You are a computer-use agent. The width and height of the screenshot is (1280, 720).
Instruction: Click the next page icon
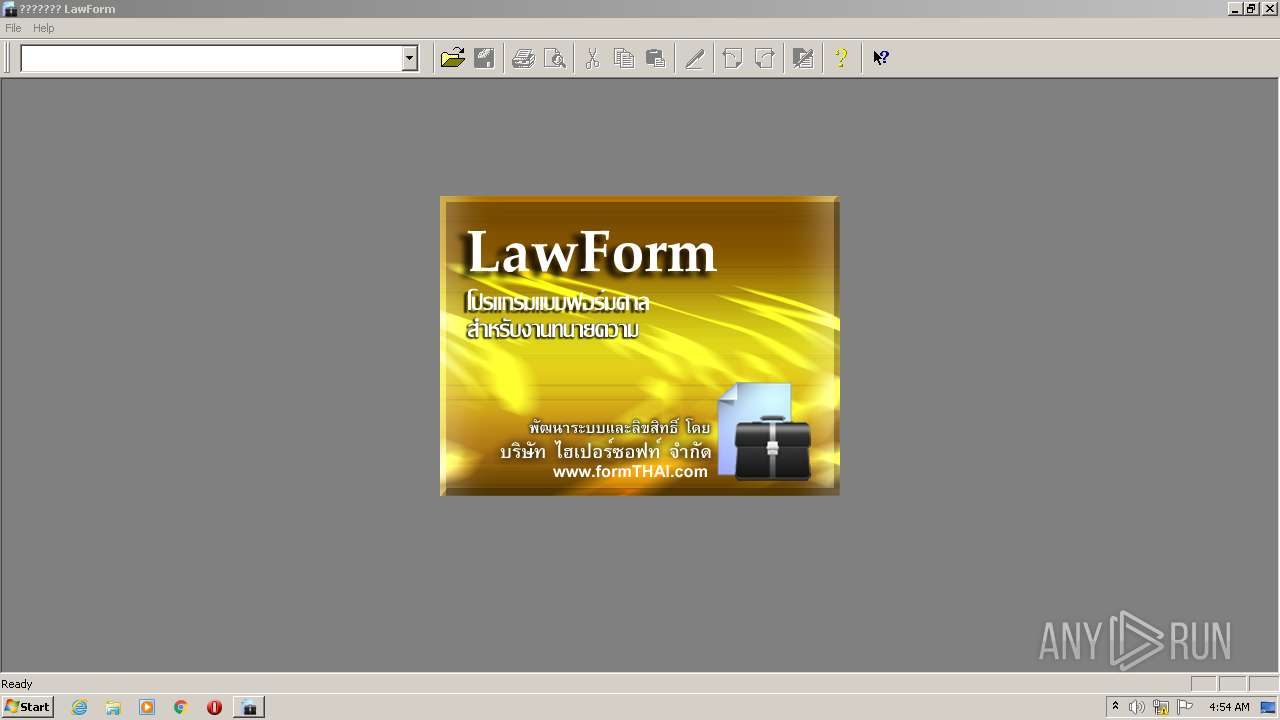tap(765, 58)
